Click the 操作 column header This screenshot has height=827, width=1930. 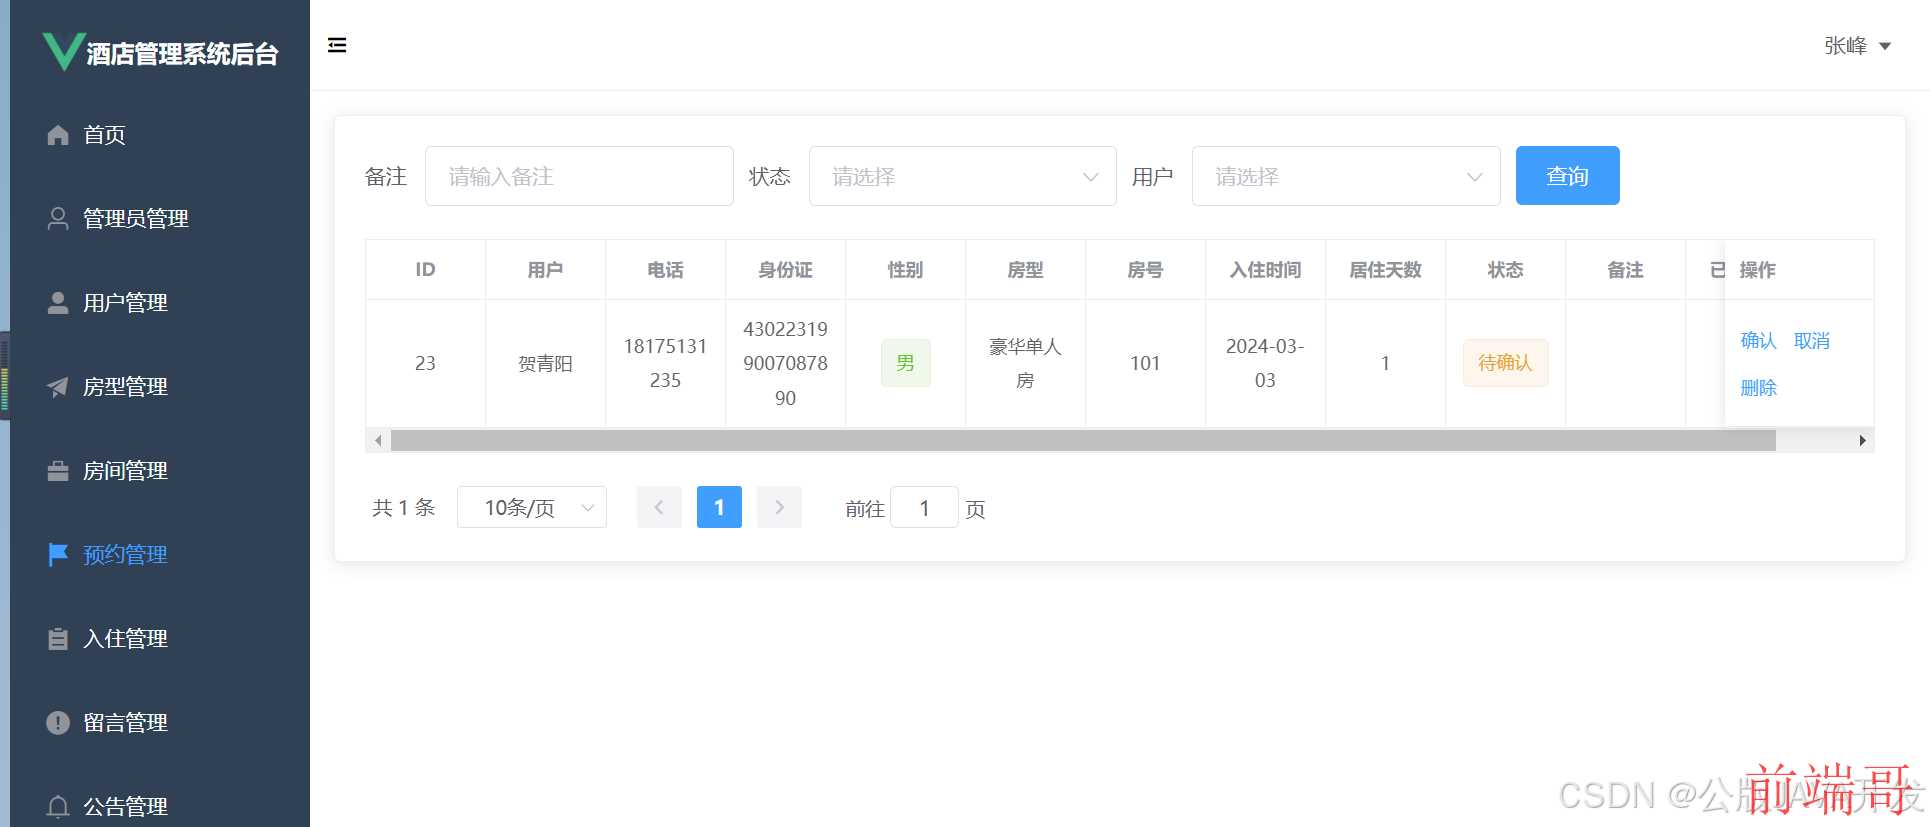click(x=1799, y=270)
